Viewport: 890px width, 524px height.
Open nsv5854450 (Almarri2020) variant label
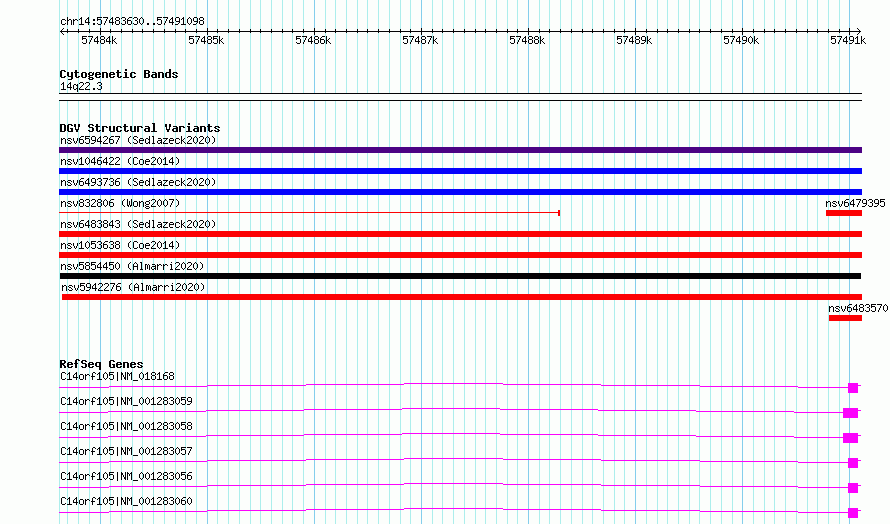[x=132, y=266]
